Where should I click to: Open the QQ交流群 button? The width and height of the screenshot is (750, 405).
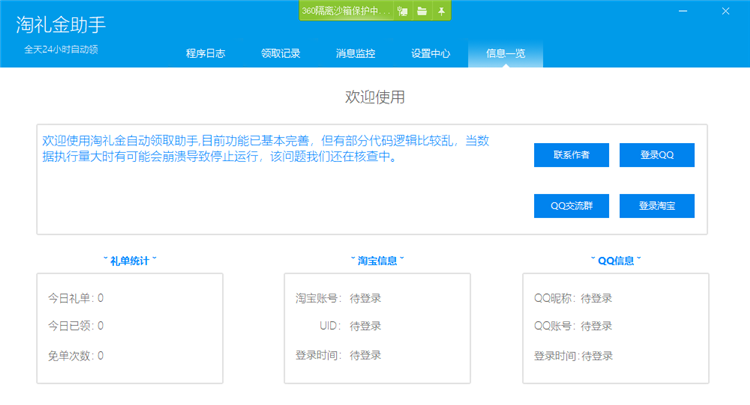click(x=572, y=206)
